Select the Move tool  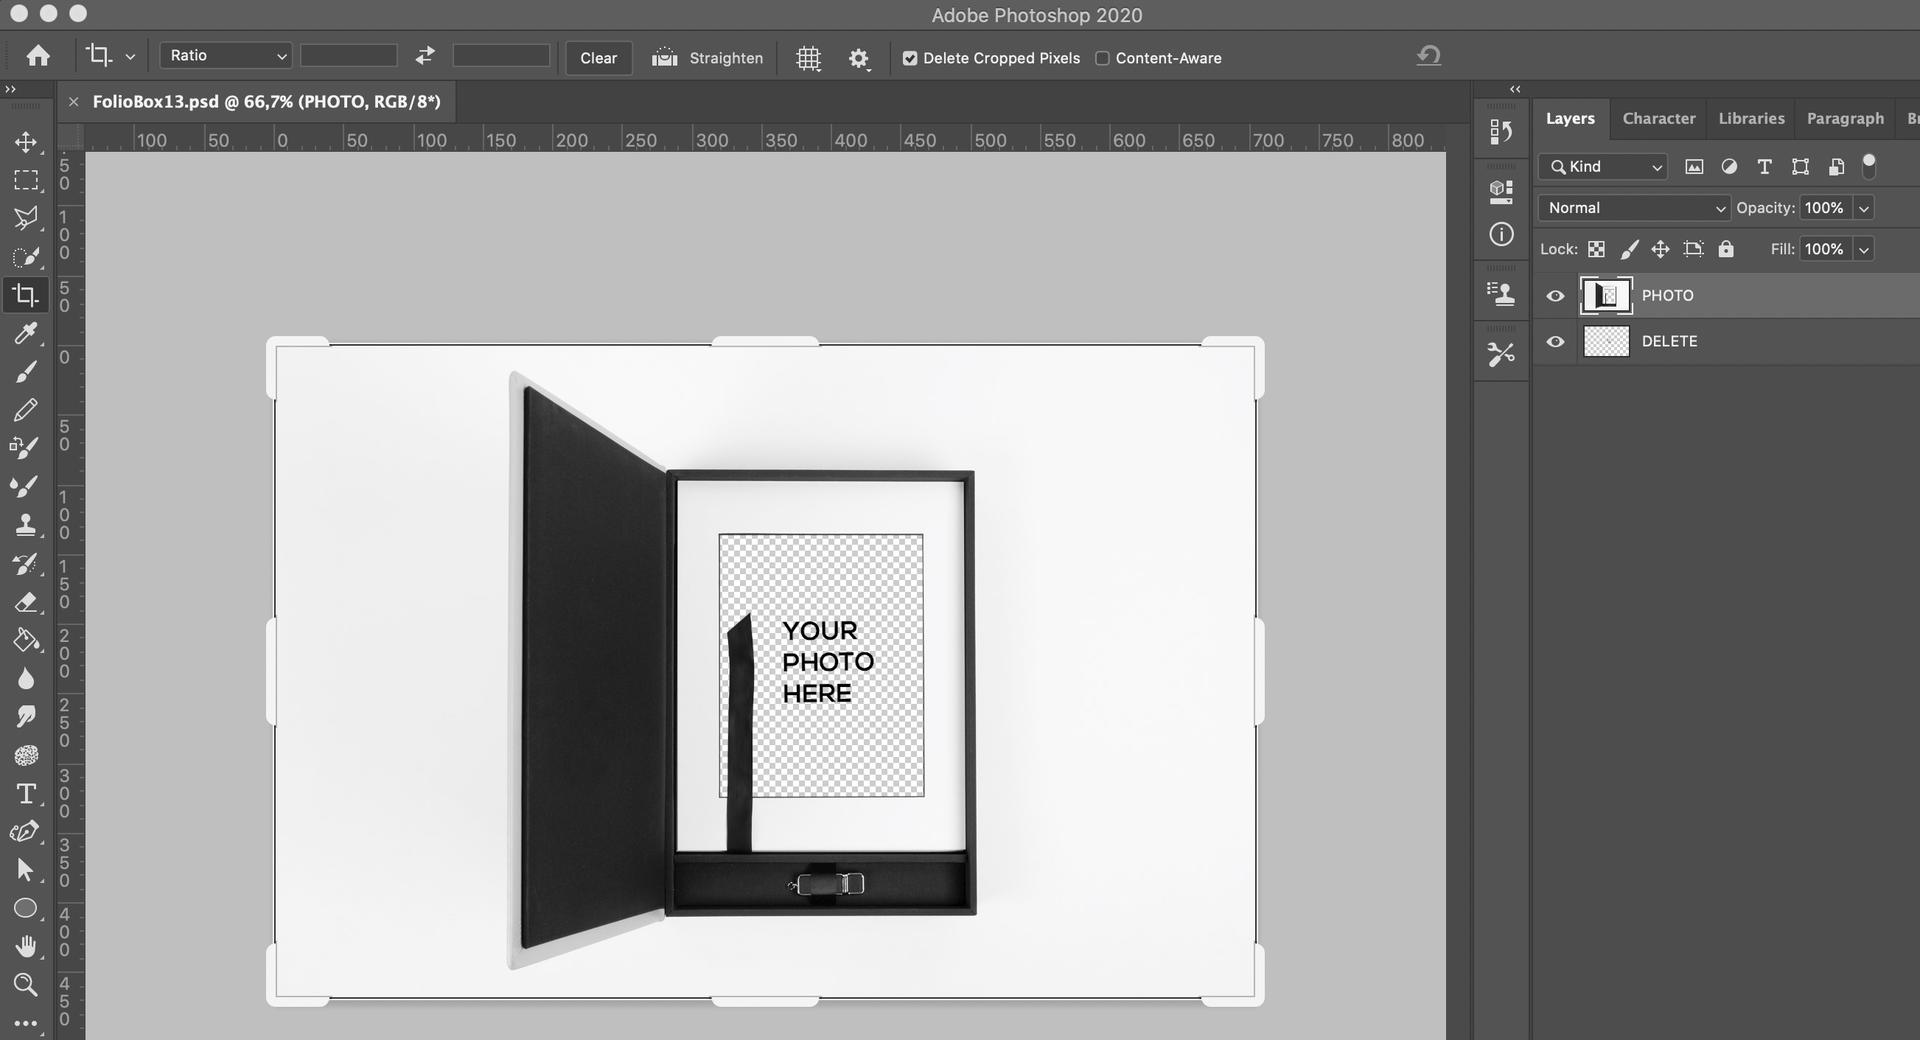(27, 142)
